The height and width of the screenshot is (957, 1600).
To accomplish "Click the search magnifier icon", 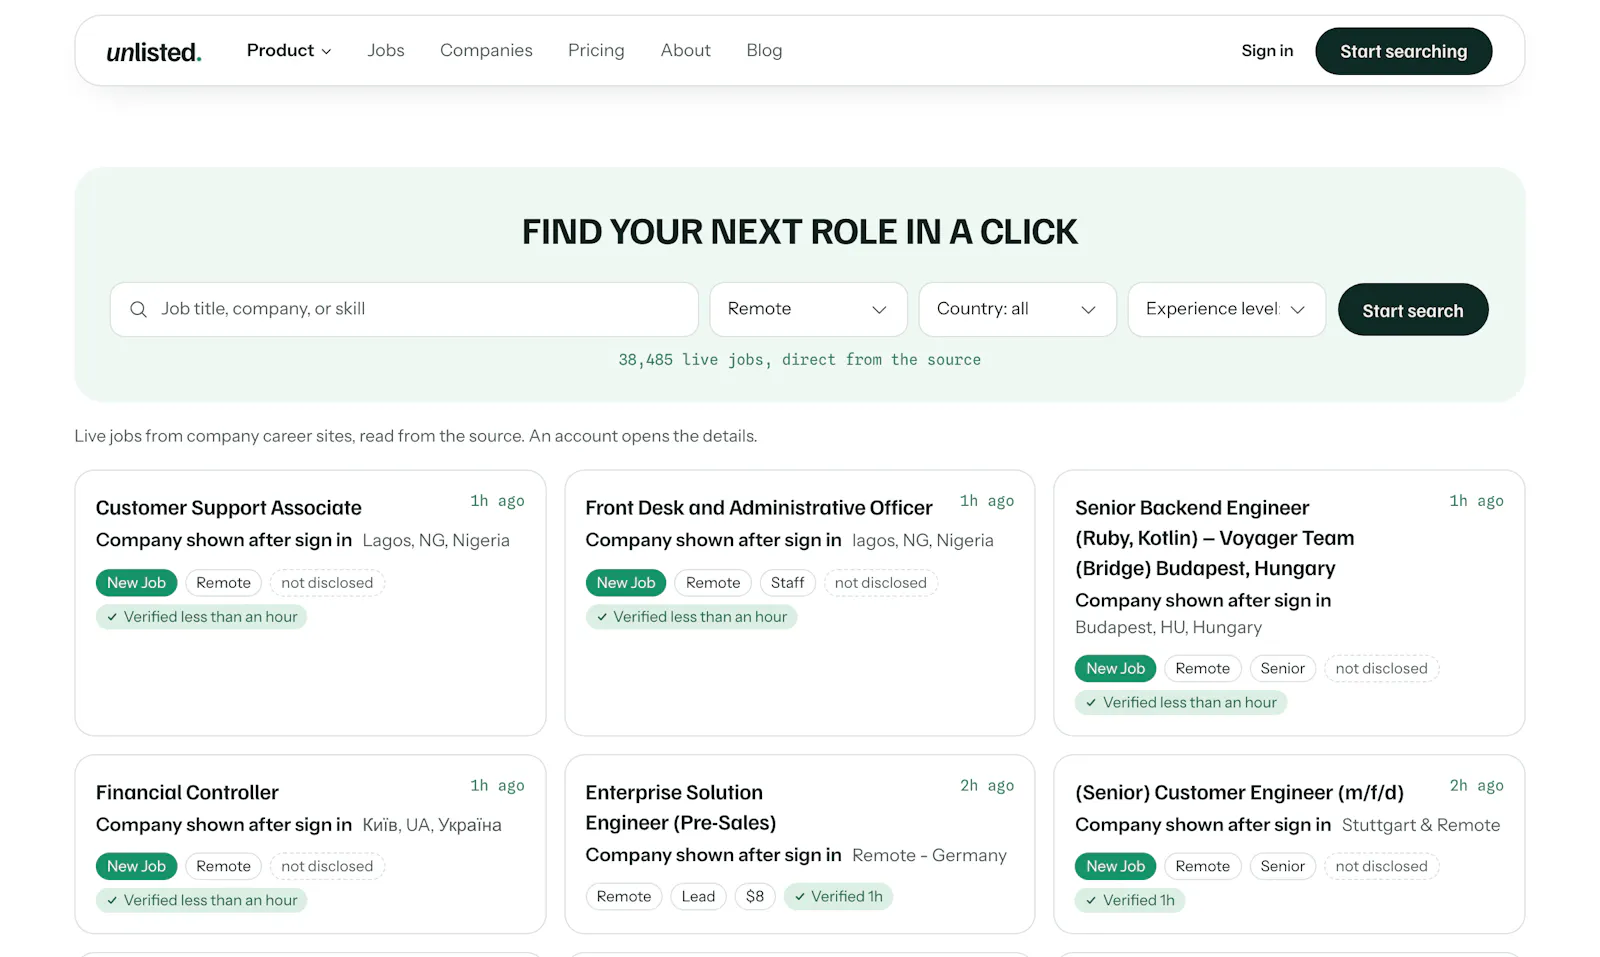I will click(x=139, y=310).
